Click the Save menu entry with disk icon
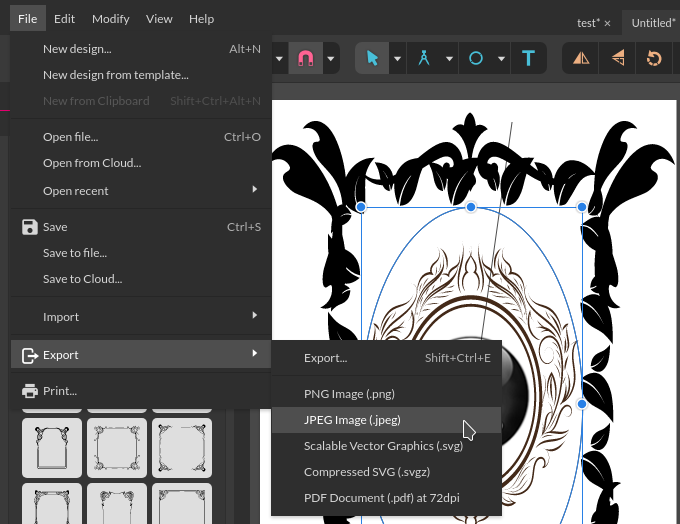This screenshot has height=524, width=680. click(141, 227)
